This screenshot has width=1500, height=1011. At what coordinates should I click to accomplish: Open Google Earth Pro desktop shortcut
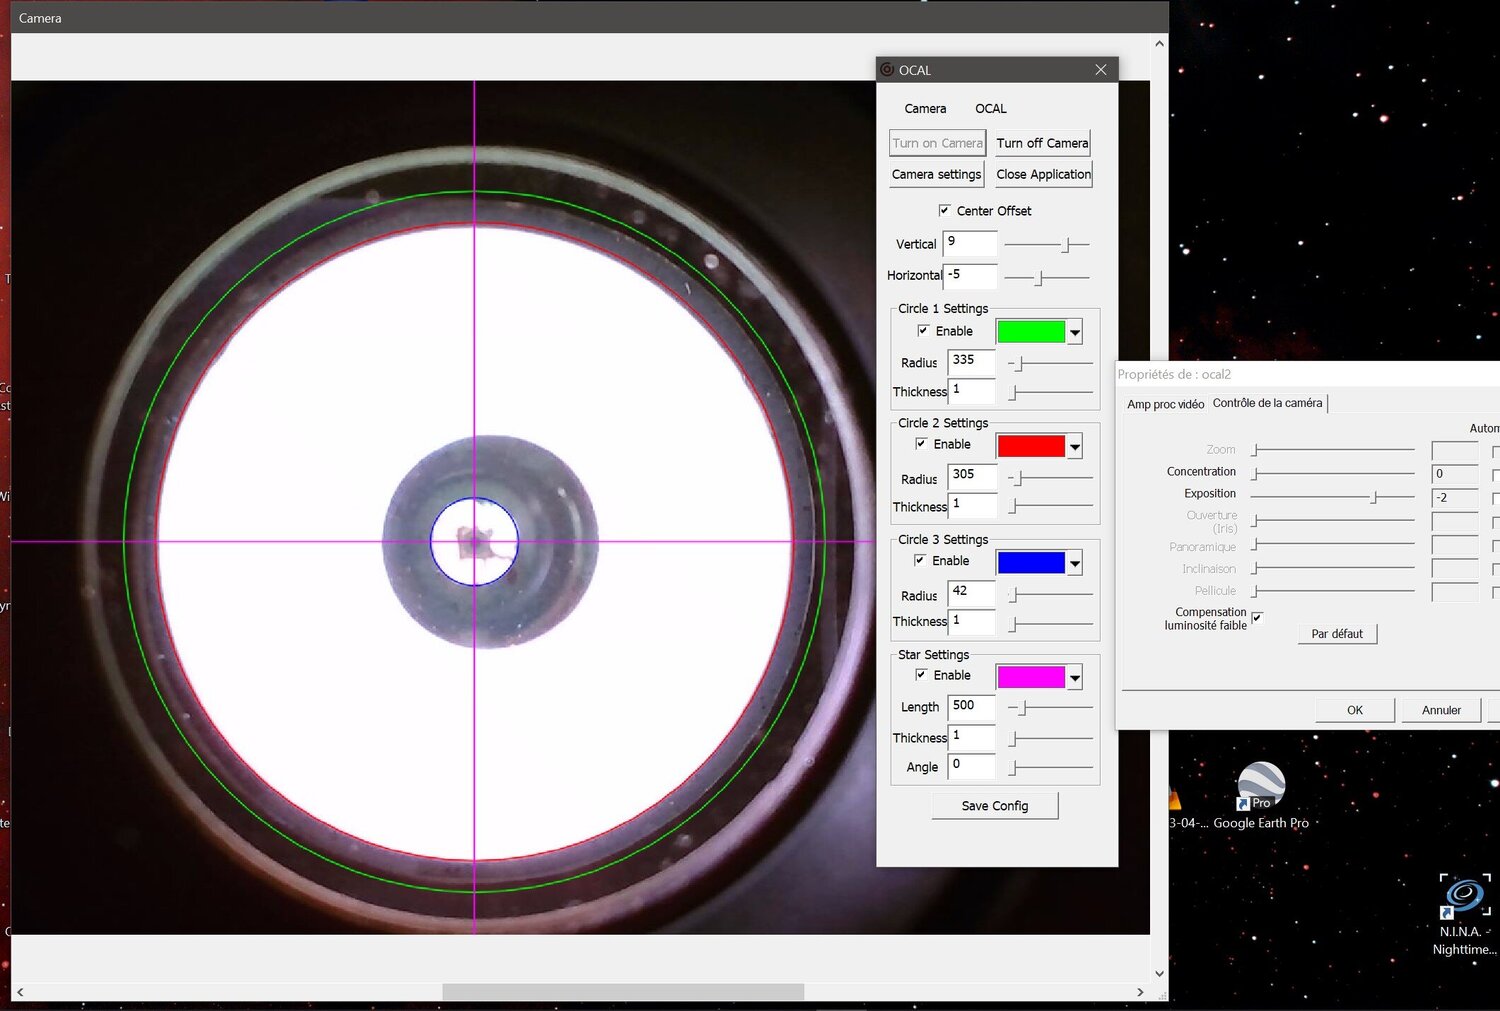pos(1261,785)
